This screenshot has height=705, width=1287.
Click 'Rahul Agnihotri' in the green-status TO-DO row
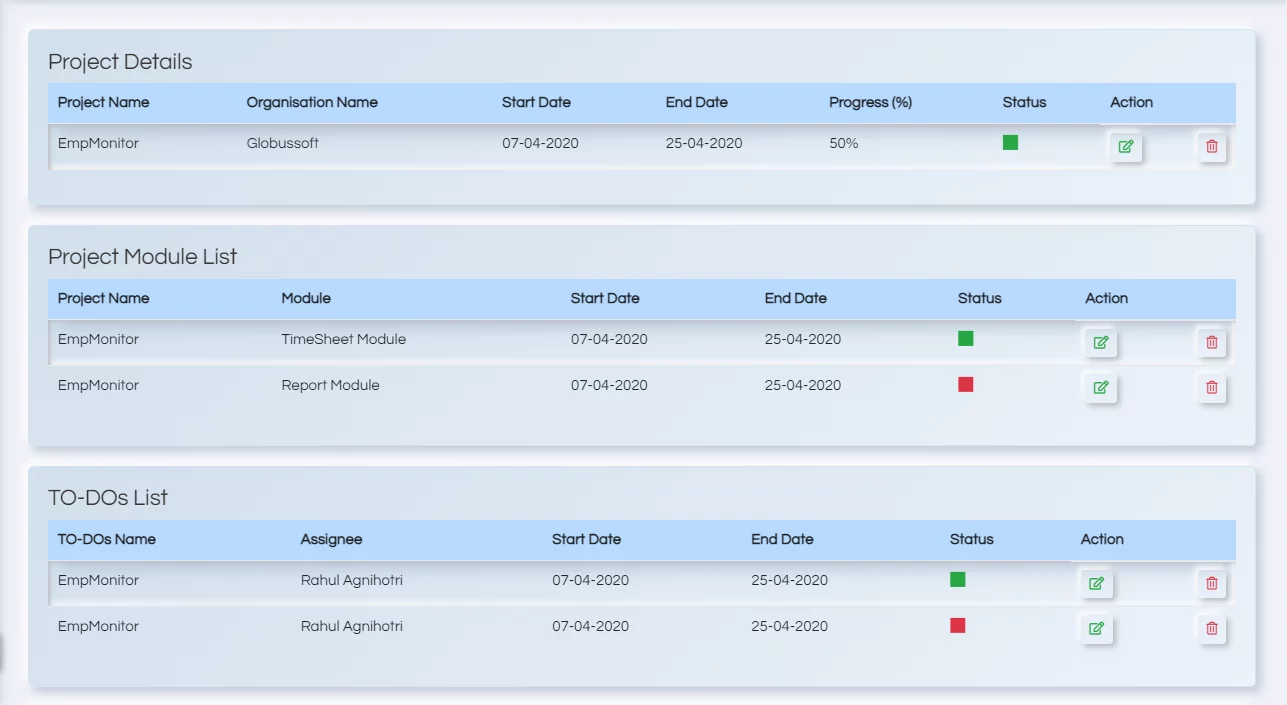352,580
